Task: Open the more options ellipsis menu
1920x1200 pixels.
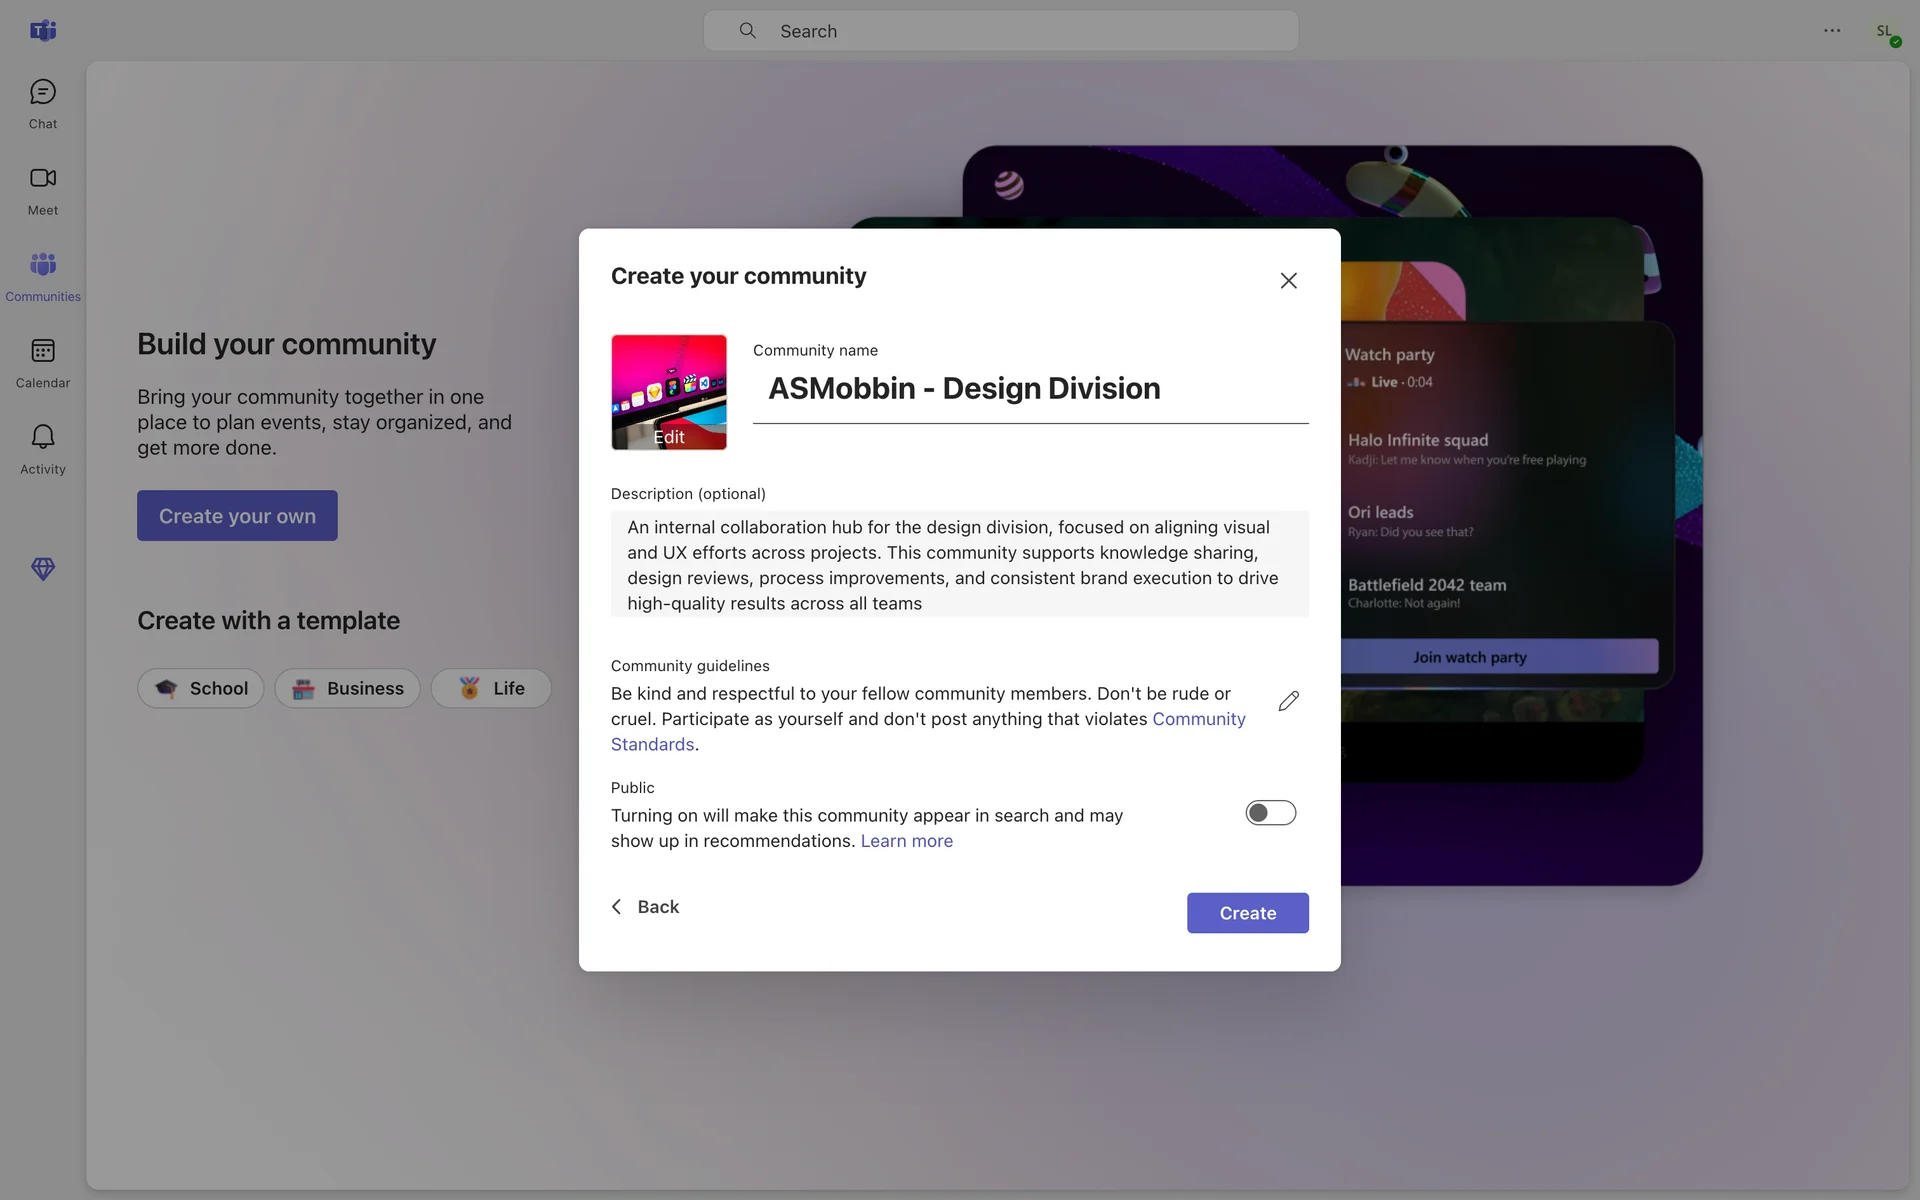Action: 1831,30
